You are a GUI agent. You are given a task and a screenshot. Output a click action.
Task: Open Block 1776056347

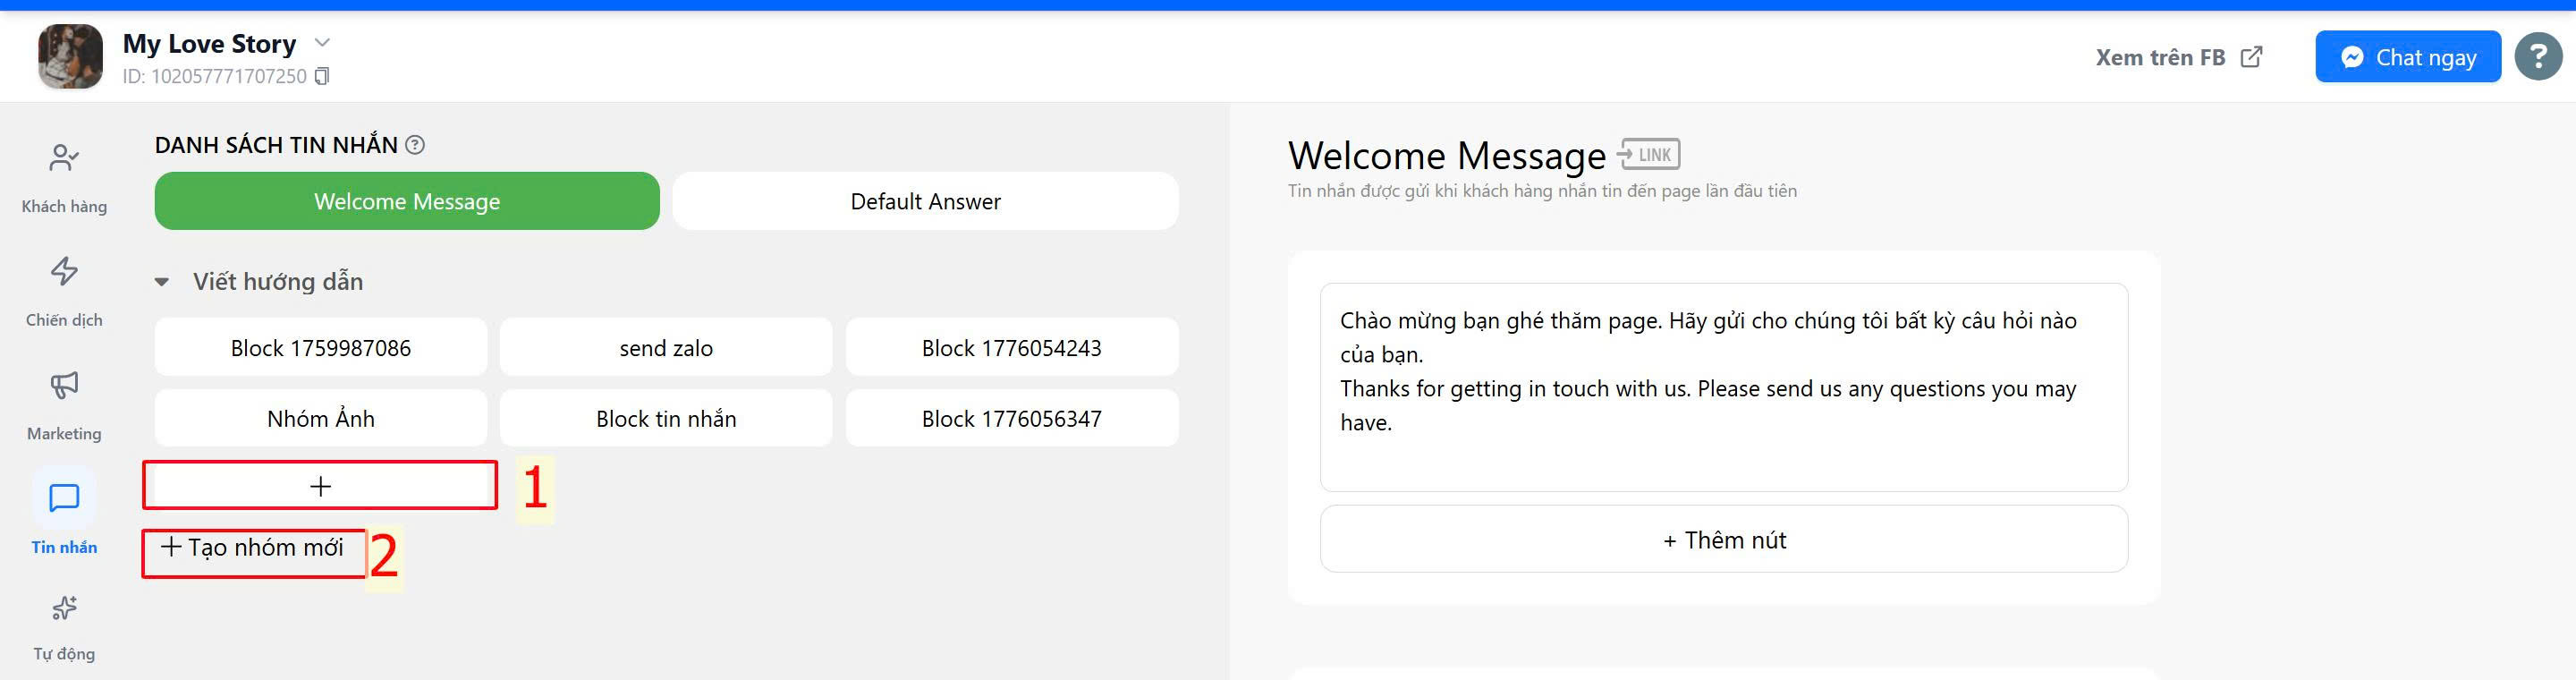(x=1012, y=418)
